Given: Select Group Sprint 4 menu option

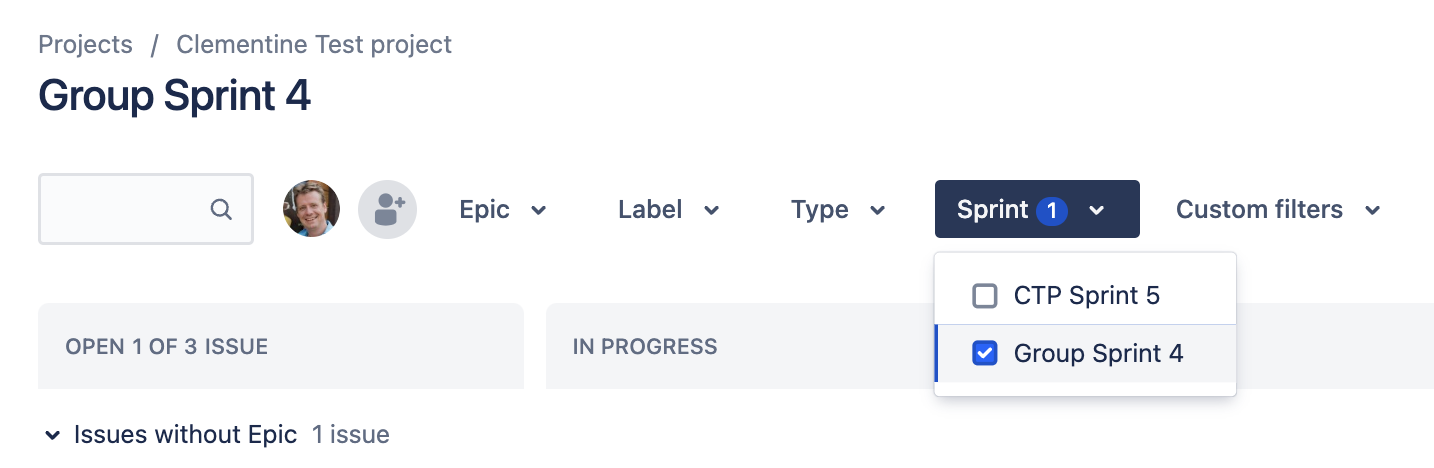Looking at the screenshot, I should pyautogui.click(x=1086, y=353).
